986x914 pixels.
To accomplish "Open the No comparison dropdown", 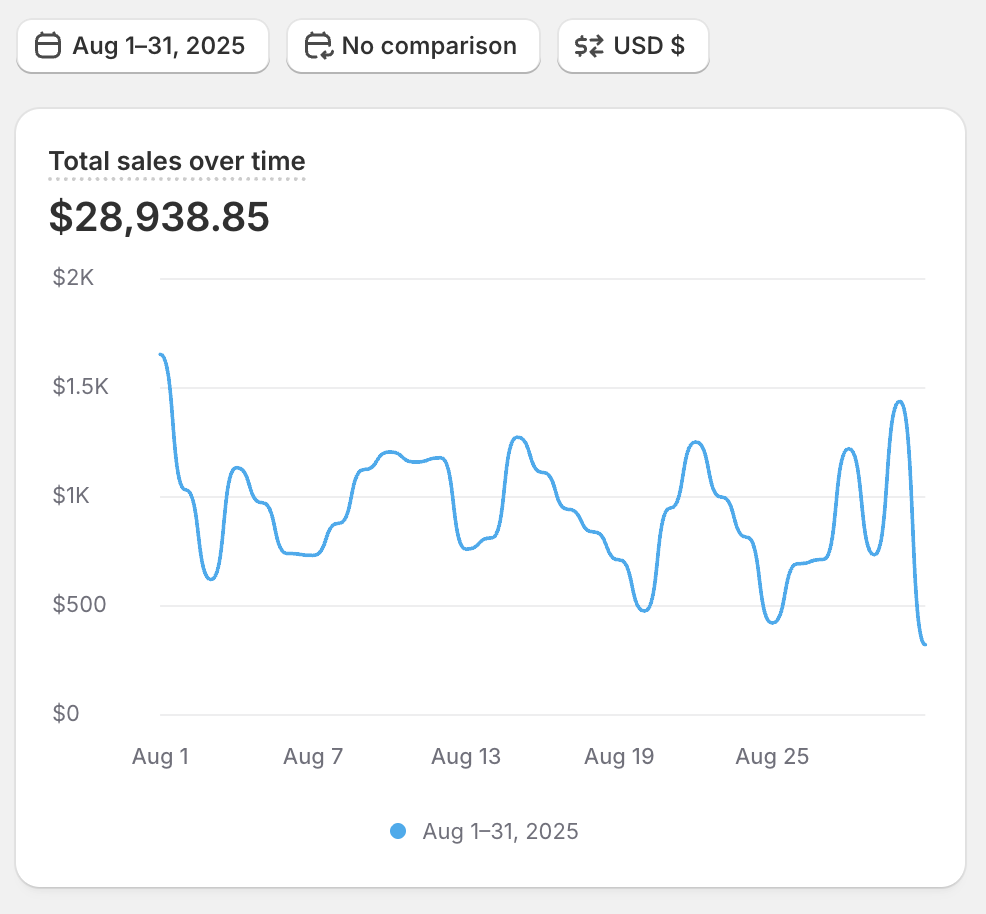I will (413, 46).
